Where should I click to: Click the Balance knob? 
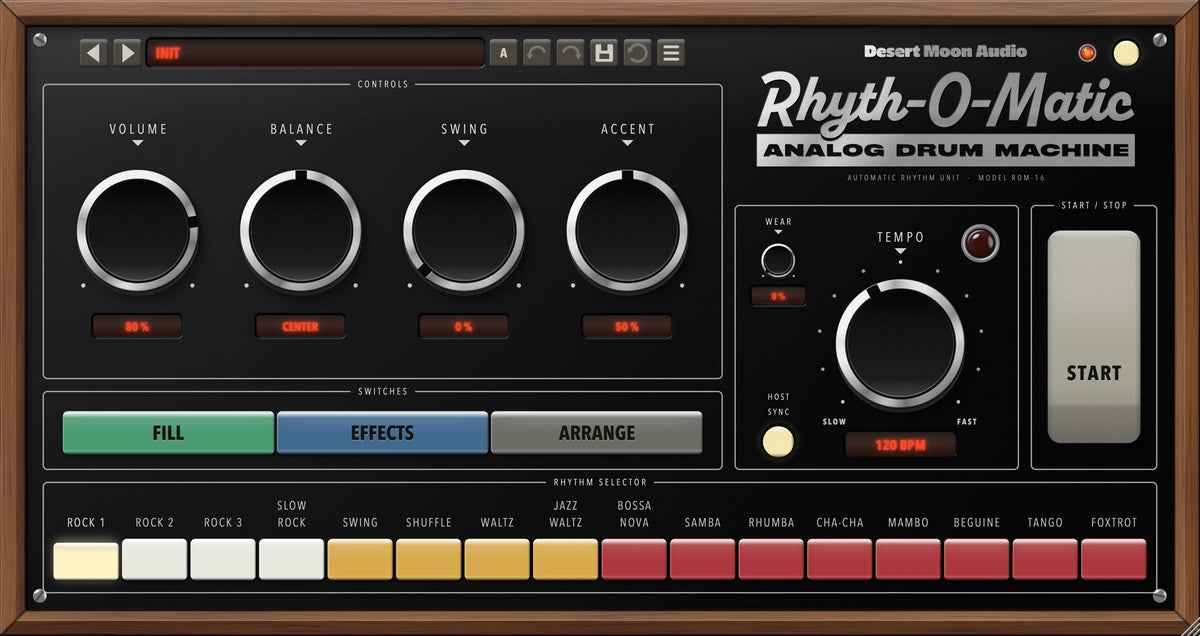[x=300, y=231]
